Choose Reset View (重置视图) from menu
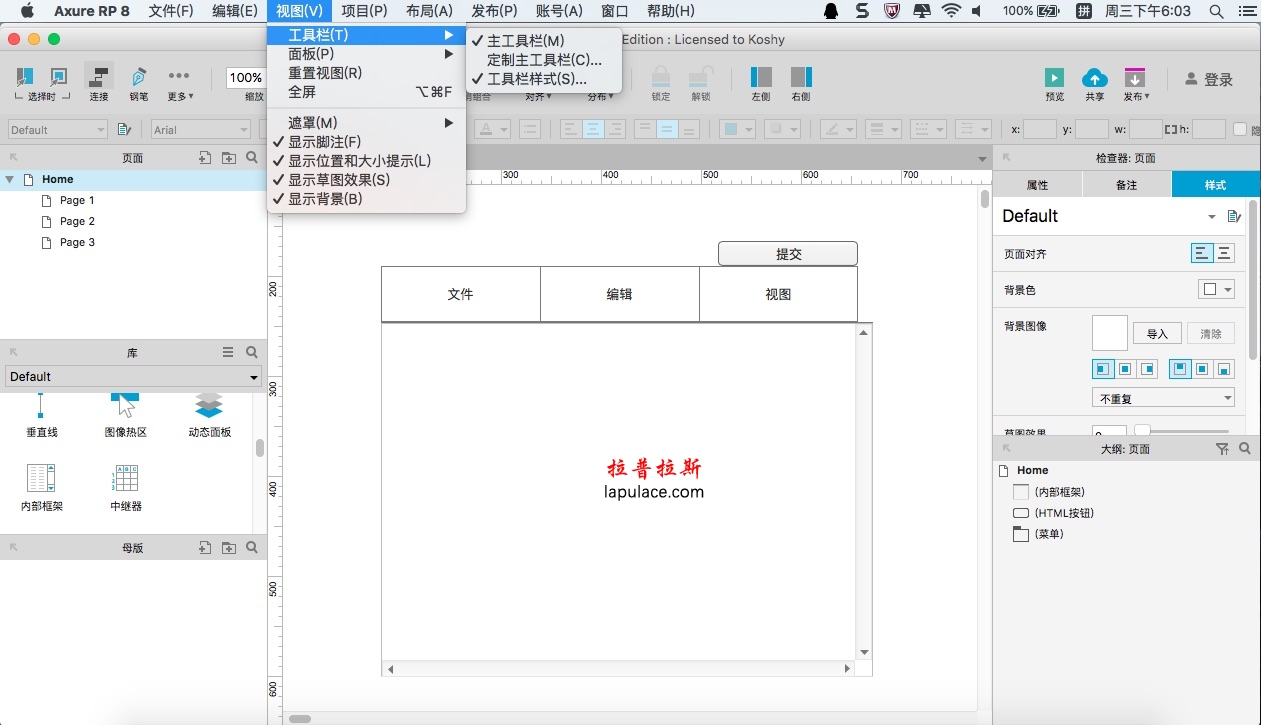The height and width of the screenshot is (725, 1261). [325, 73]
